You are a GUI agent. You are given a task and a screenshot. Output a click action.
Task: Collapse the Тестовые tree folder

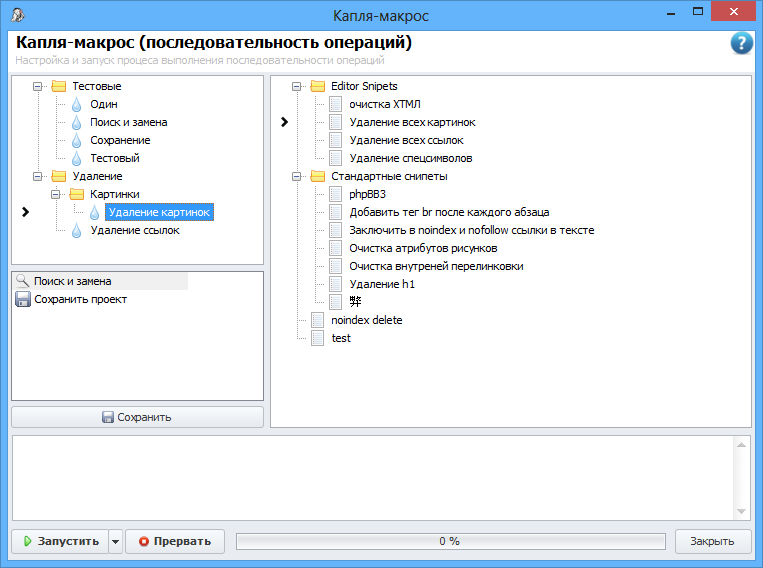click(39, 86)
